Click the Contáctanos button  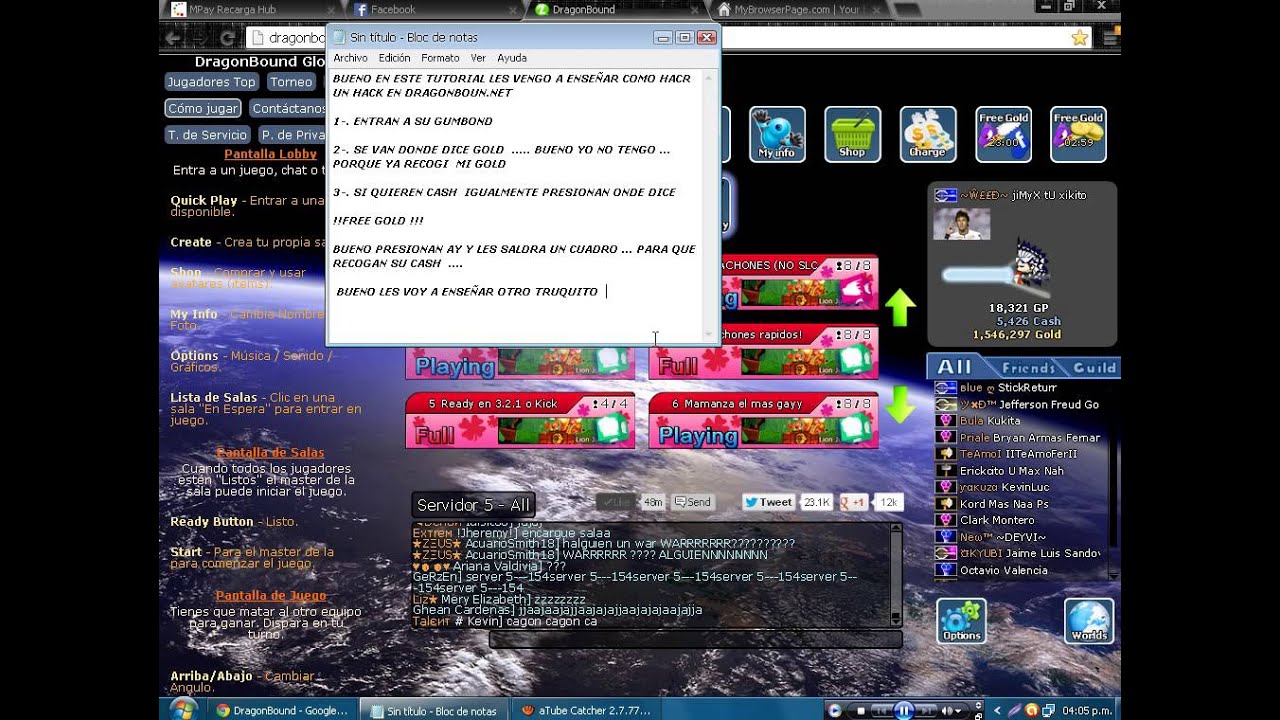pyautogui.click(x=288, y=108)
